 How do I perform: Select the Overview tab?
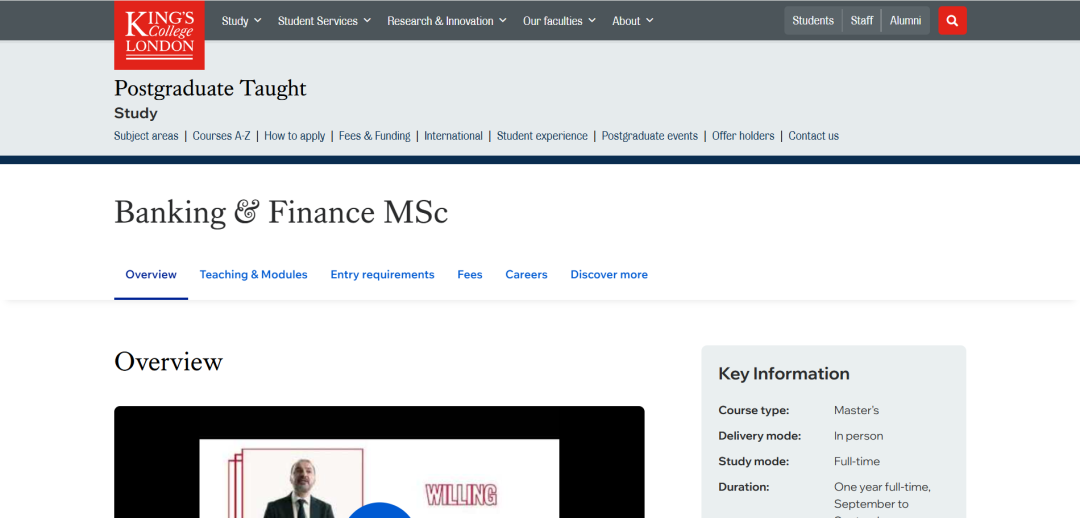(x=151, y=274)
